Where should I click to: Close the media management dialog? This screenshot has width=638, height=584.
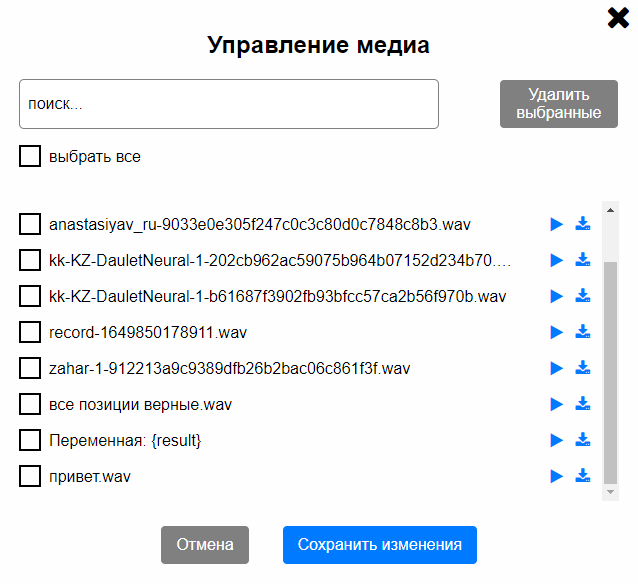pyautogui.click(x=618, y=17)
